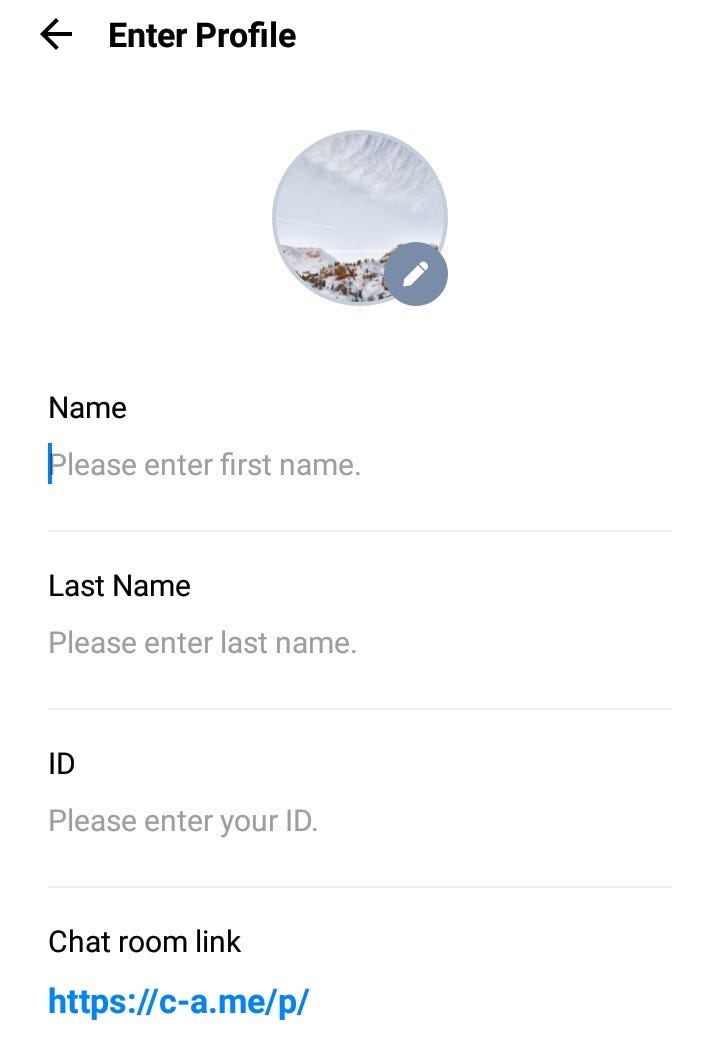This screenshot has width=720, height=1048.
Task: Open the https://c-a.me/p/ chat room link
Action: (x=178, y=1002)
